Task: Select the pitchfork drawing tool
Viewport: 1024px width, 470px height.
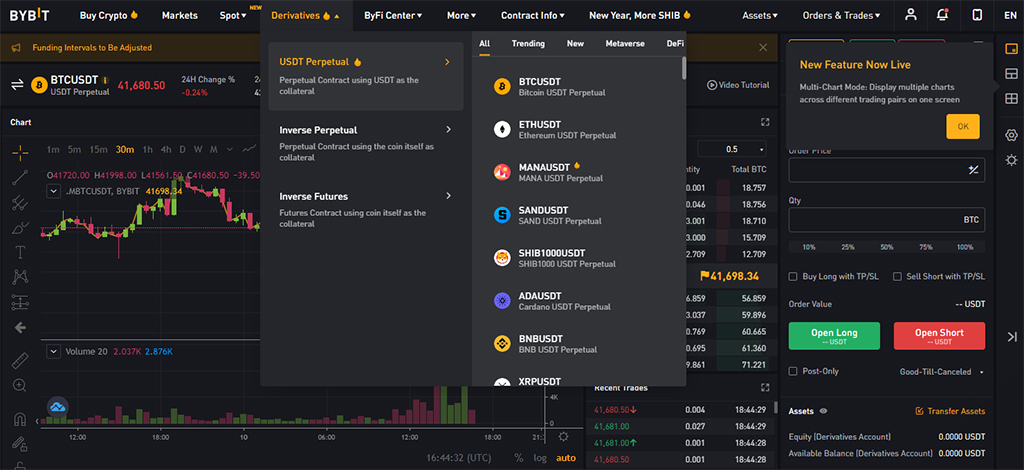Action: [x=20, y=202]
